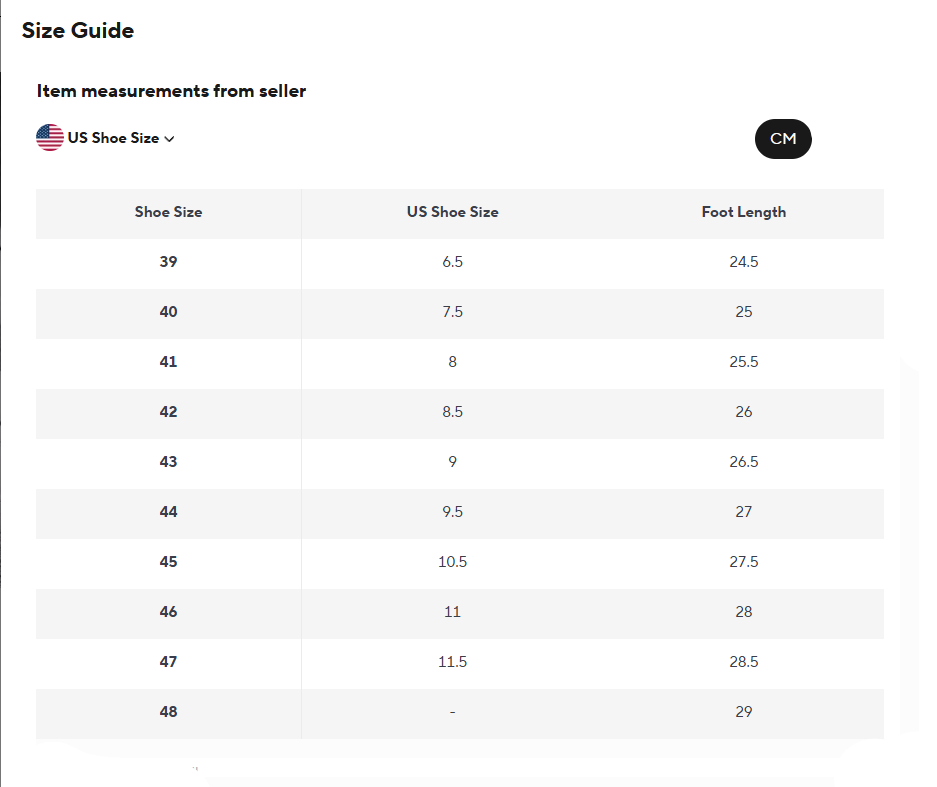Click shoe size 48 cell
Viewport: 937px width, 787px height.
coord(169,712)
